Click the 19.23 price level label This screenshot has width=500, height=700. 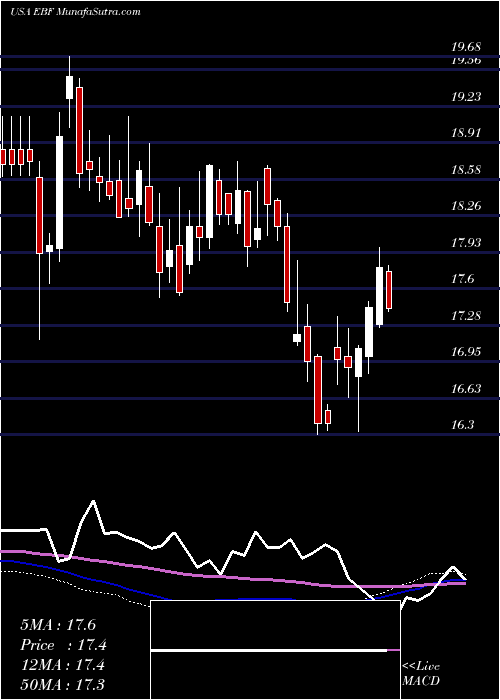(x=466, y=96)
